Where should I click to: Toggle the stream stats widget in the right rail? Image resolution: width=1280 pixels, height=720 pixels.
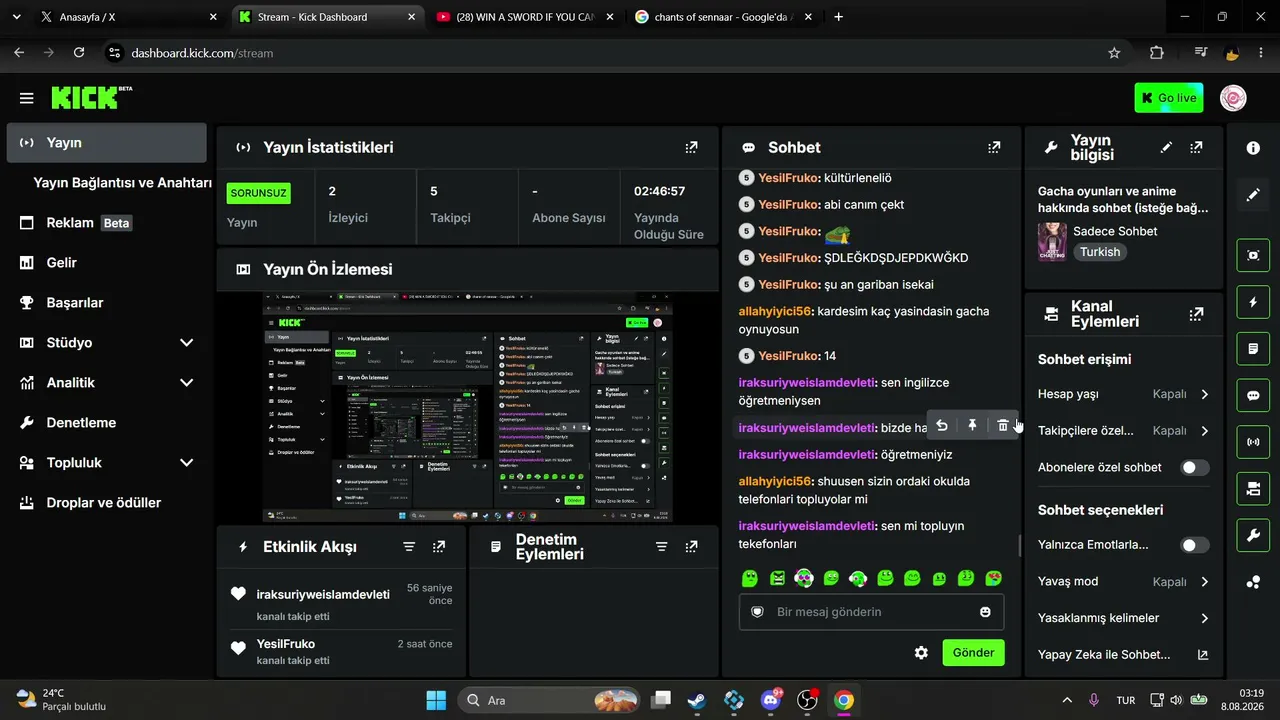click(x=1253, y=441)
